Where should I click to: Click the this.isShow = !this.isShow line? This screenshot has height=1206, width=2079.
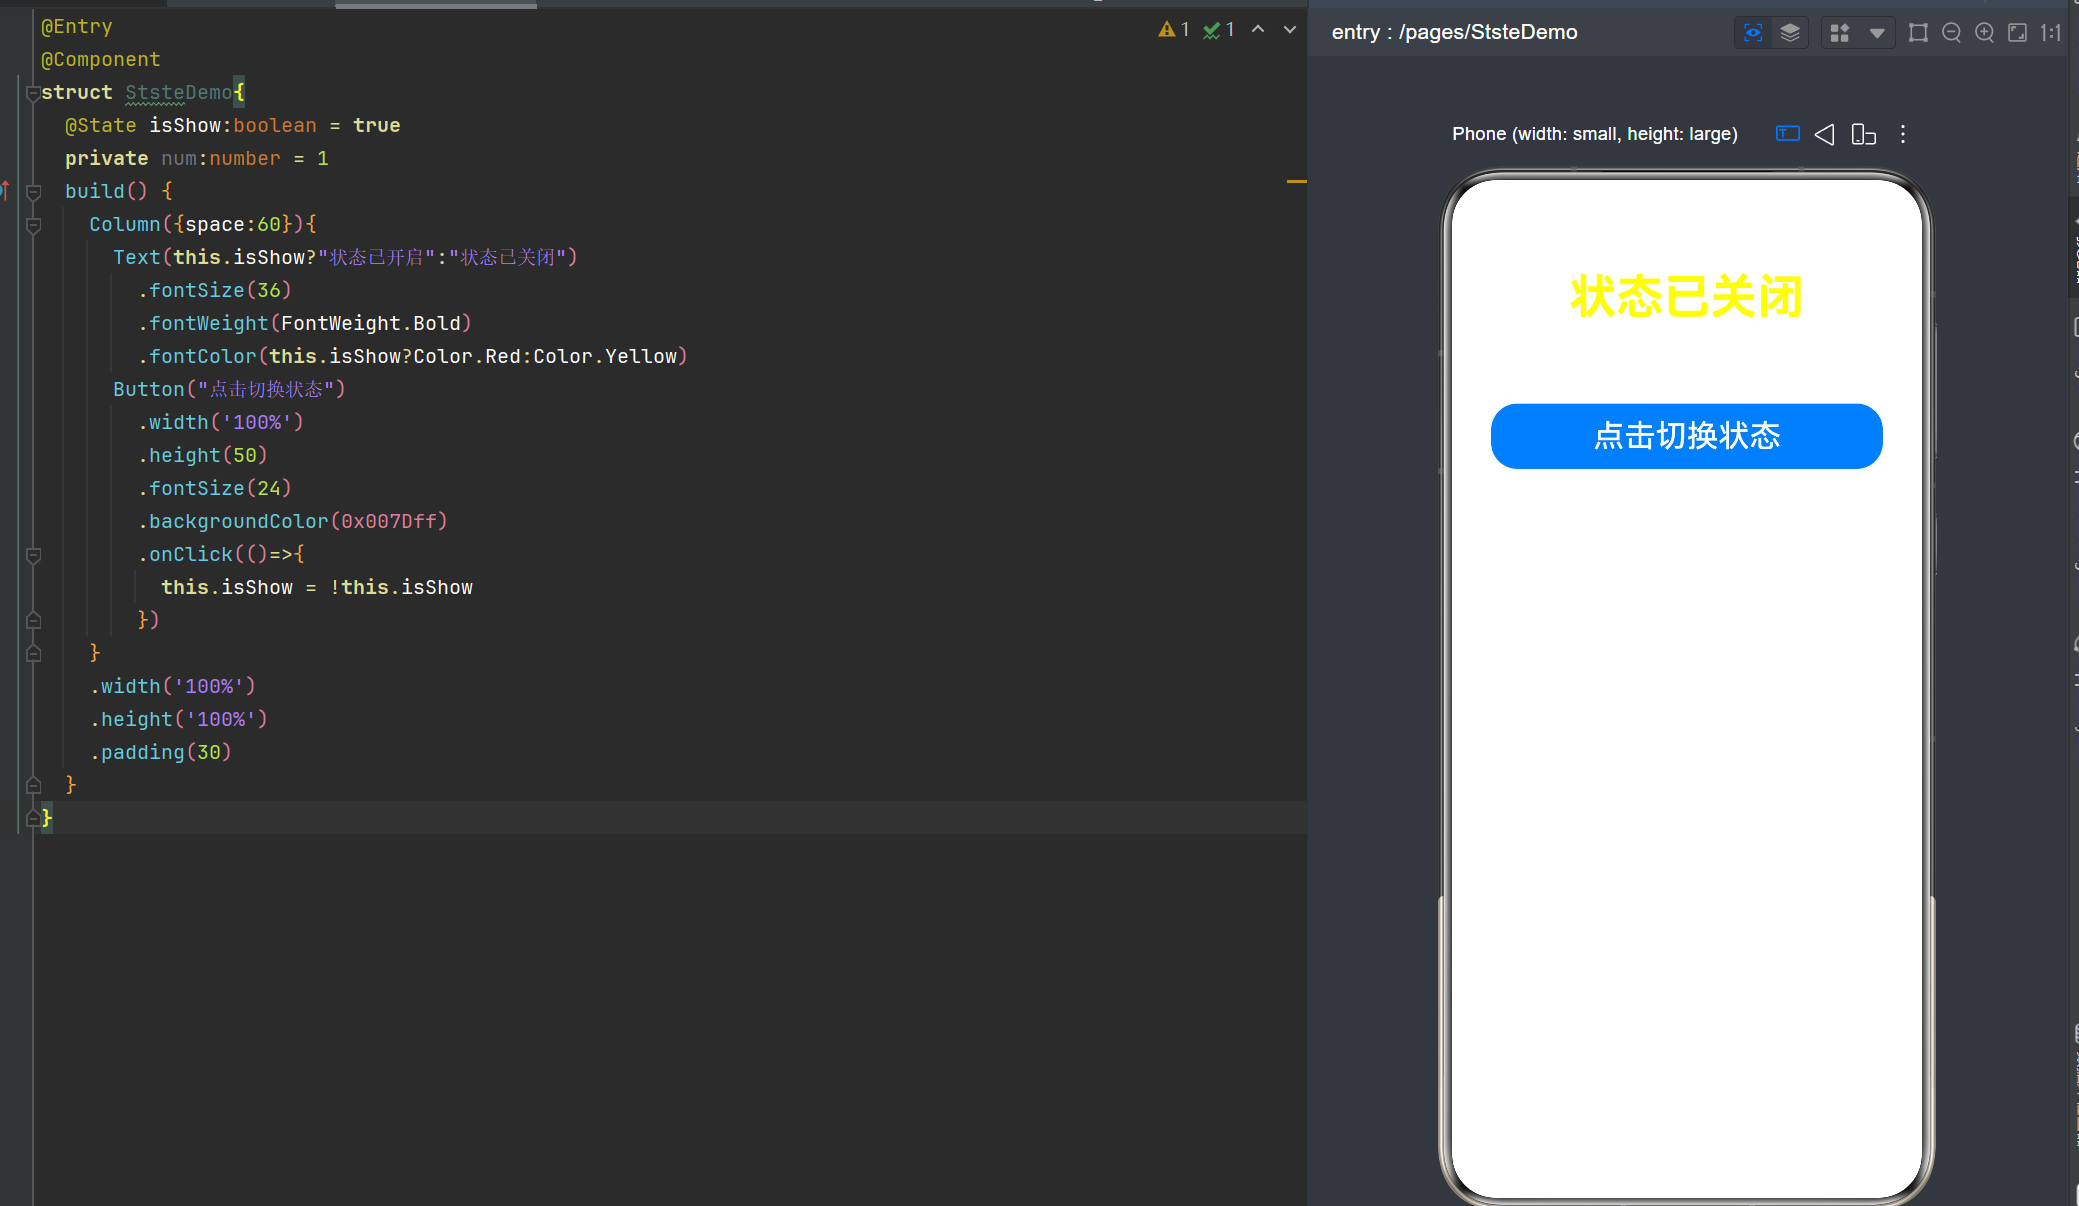click(317, 588)
